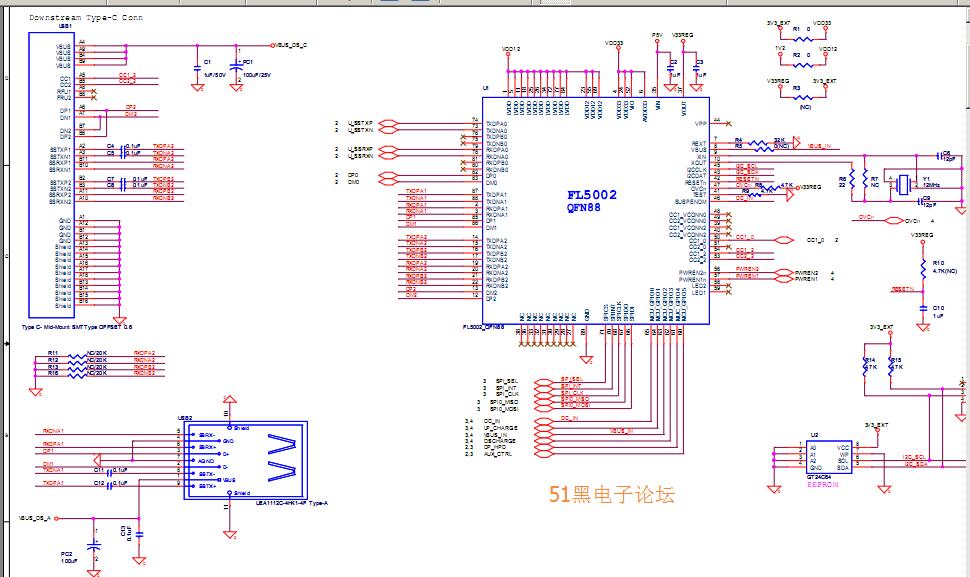Select capacitor C2 1uF near P5V
The height and width of the screenshot is (577, 970).
(671, 67)
